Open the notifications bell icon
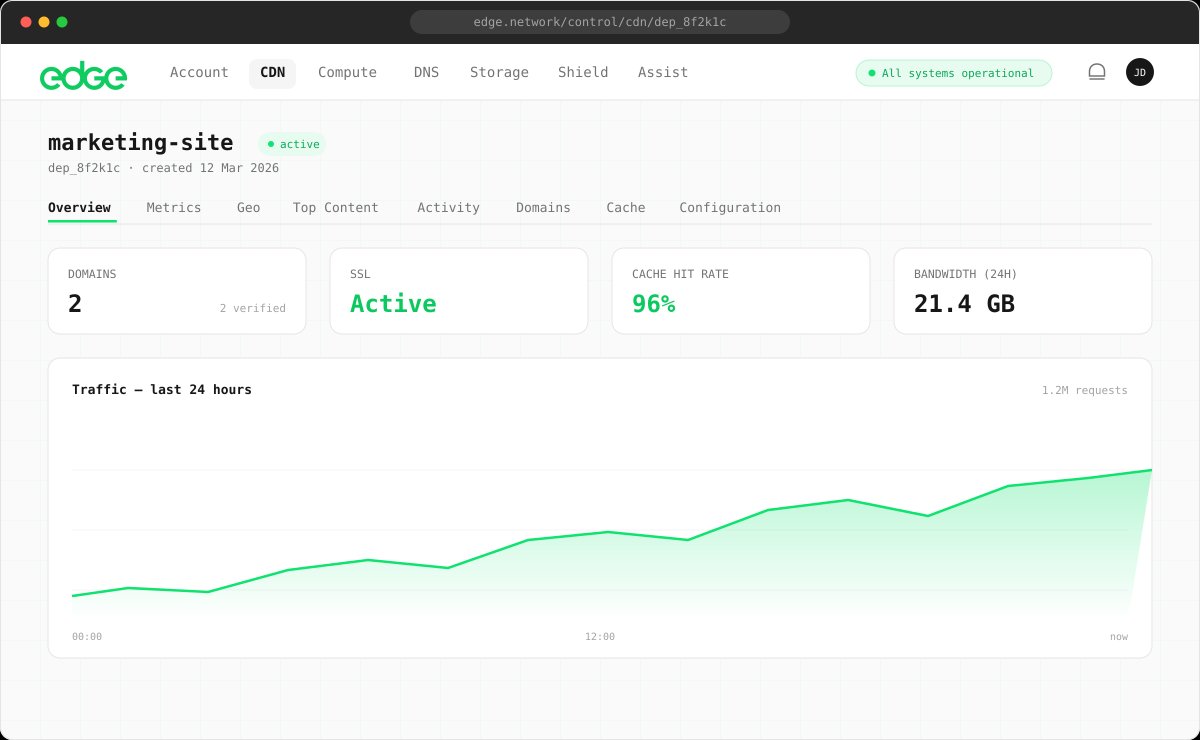Viewport: 1200px width, 740px height. pyautogui.click(x=1097, y=72)
